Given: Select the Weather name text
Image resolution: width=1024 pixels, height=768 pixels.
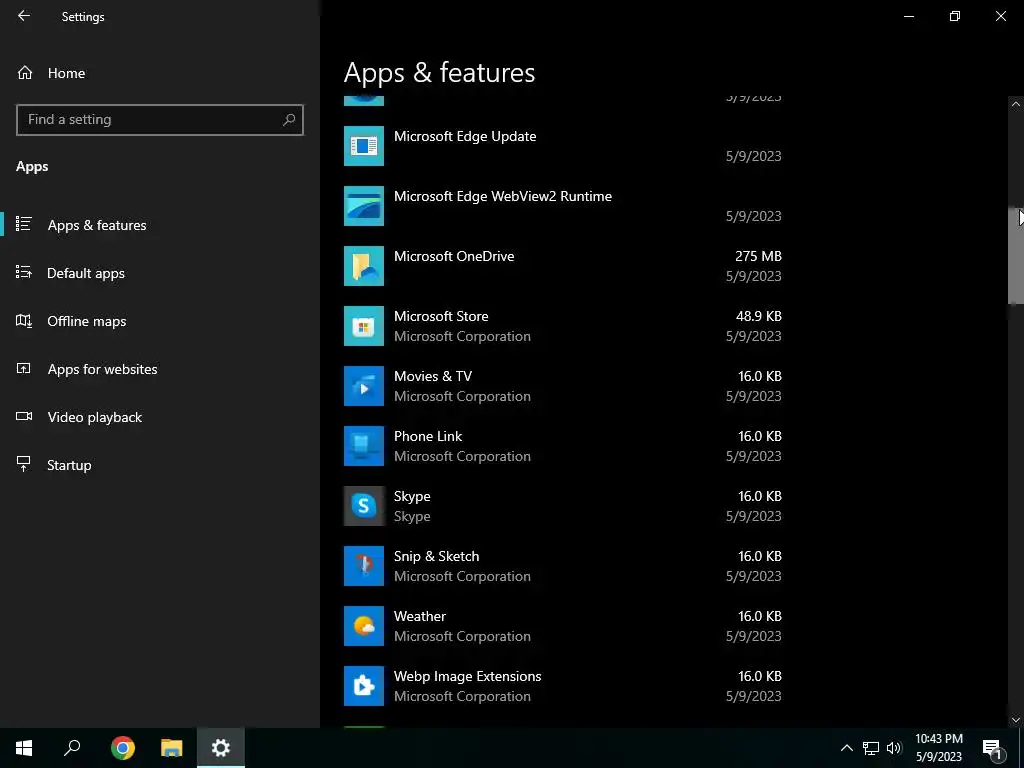Looking at the screenshot, I should tap(420, 616).
